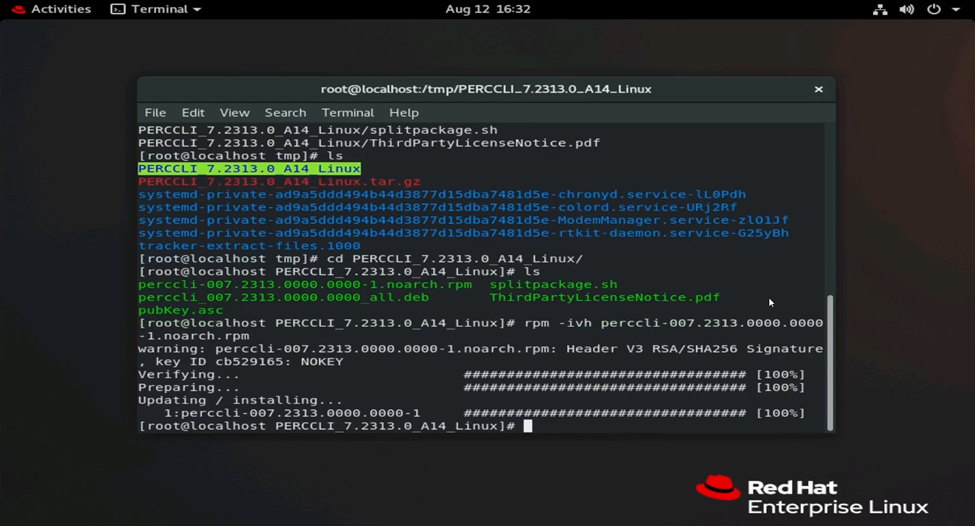
Task: Click the volume speaker icon
Action: coord(907,9)
